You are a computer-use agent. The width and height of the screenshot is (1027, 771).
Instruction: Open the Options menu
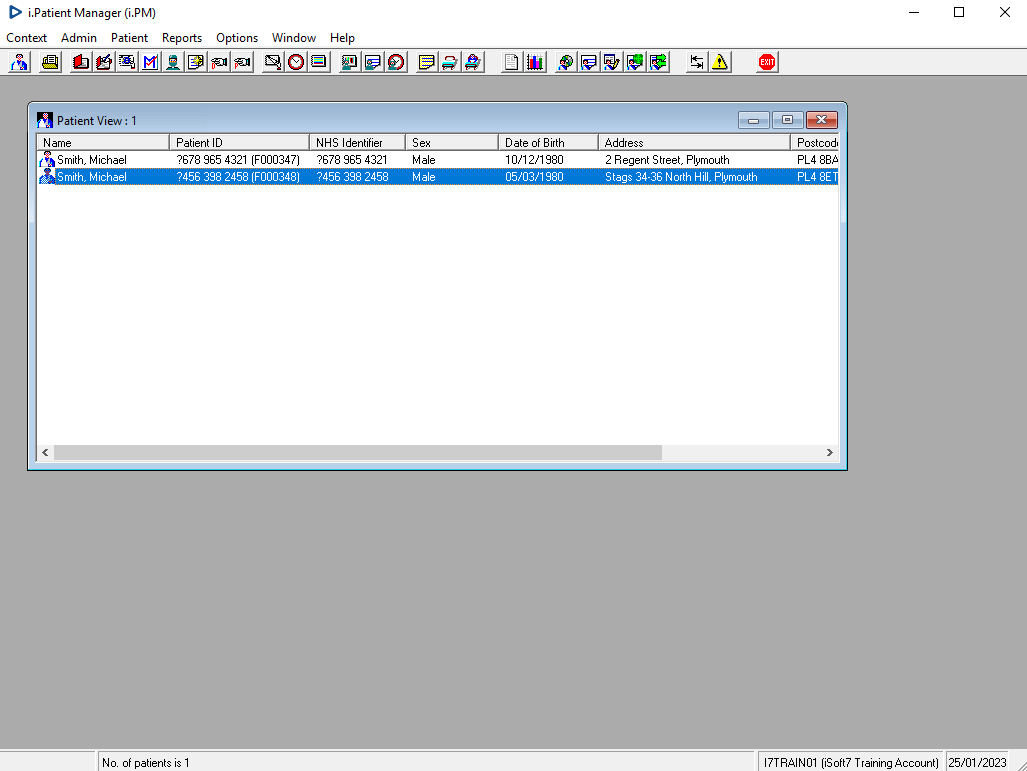[237, 38]
